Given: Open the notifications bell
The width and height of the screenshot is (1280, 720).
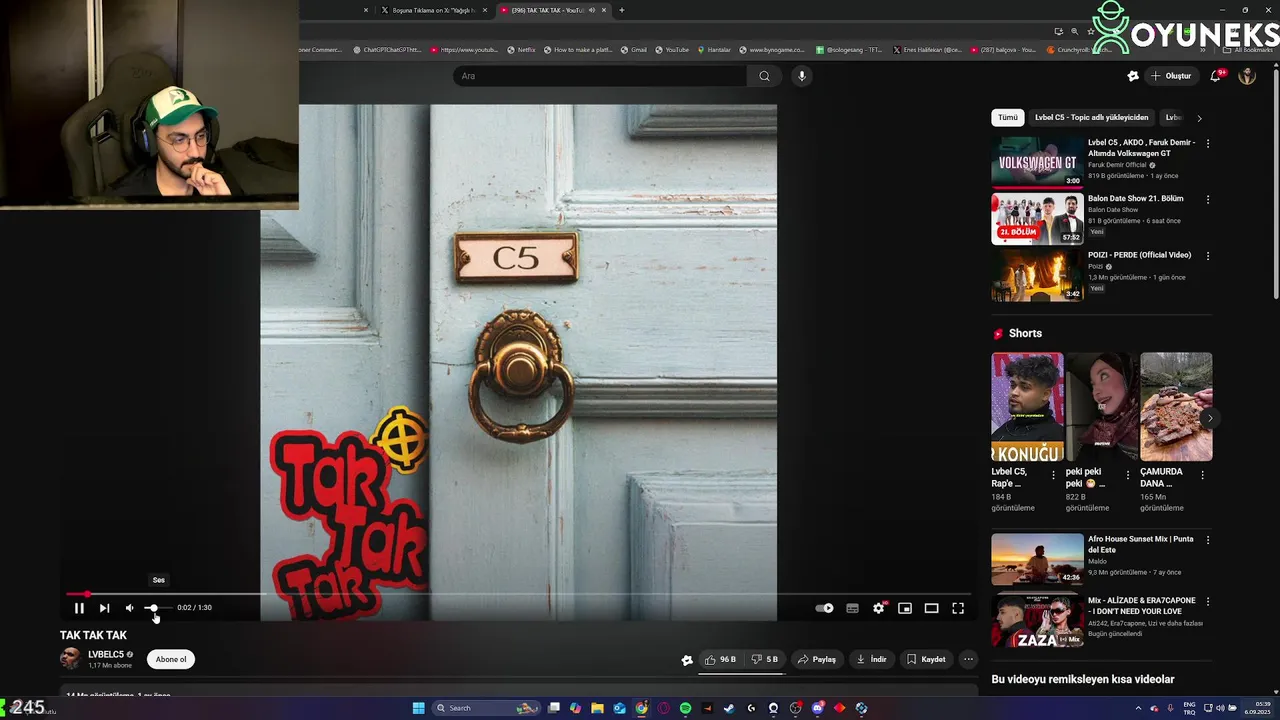Looking at the screenshot, I should (x=1216, y=76).
